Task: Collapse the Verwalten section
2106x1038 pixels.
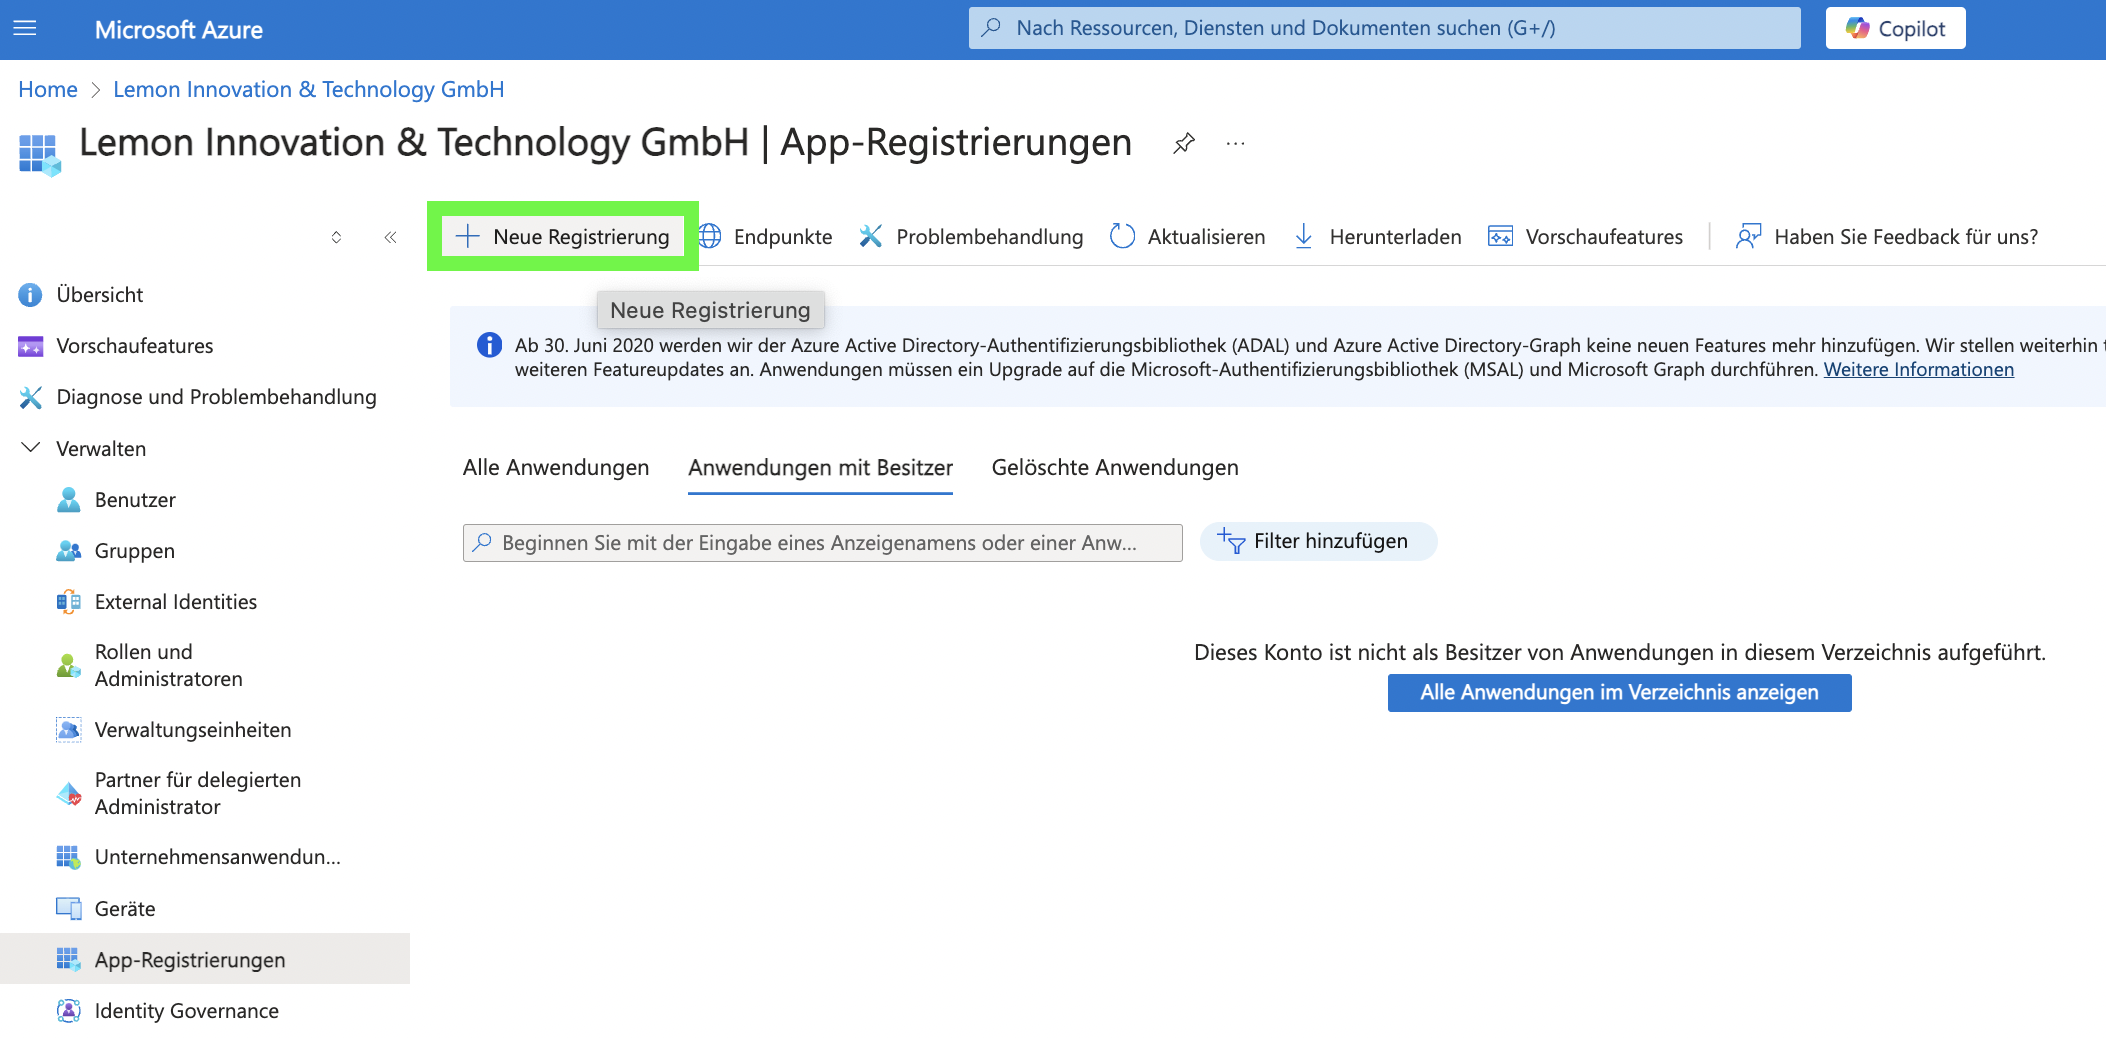Action: pyautogui.click(x=31, y=448)
